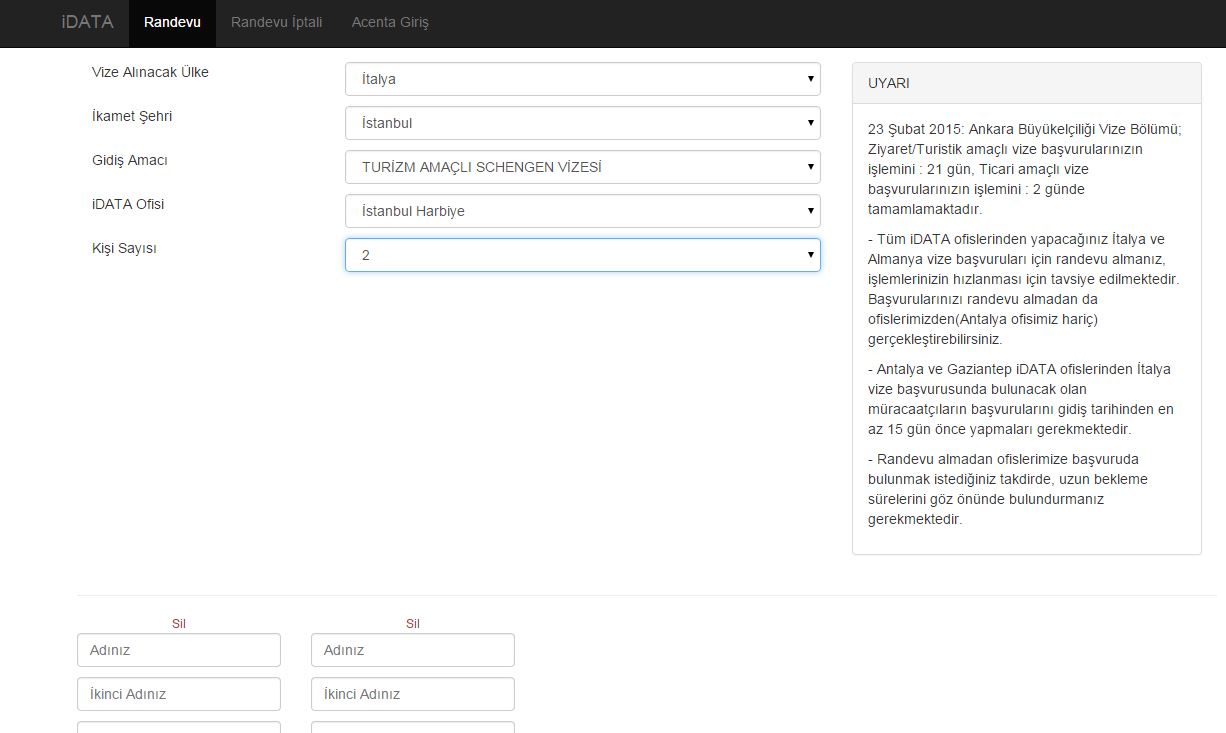The image size is (1226, 733).
Task: Click the Vize Alınacak Ülke label
Action: (x=150, y=72)
